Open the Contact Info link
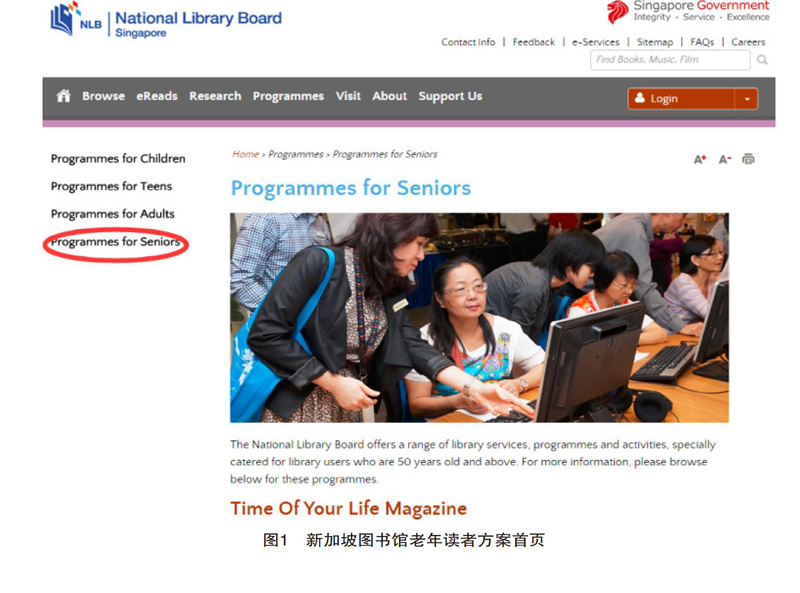 468,42
